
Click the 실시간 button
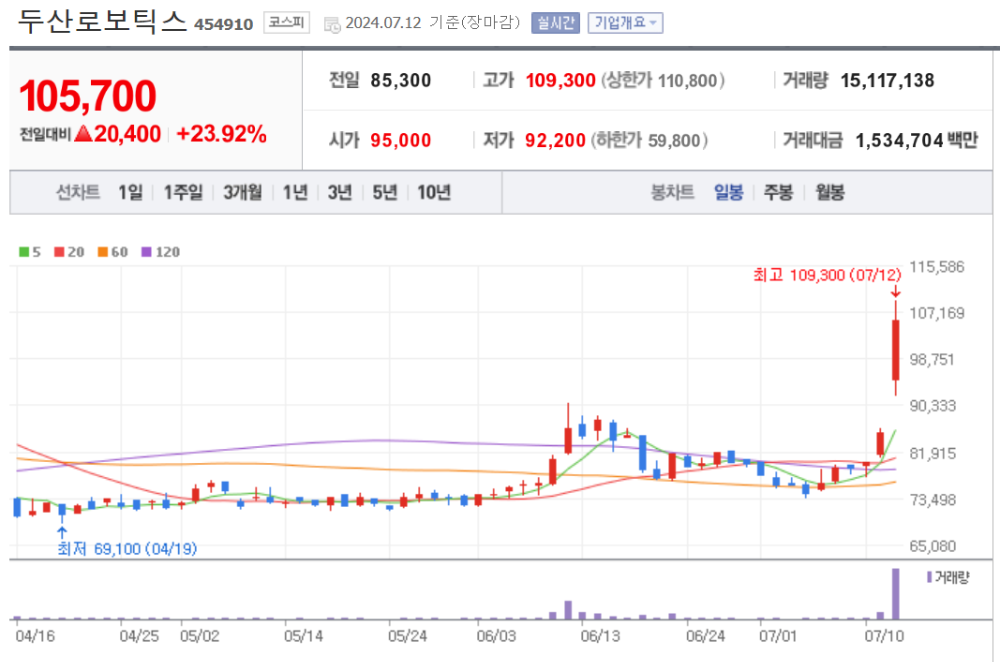pyautogui.click(x=555, y=23)
